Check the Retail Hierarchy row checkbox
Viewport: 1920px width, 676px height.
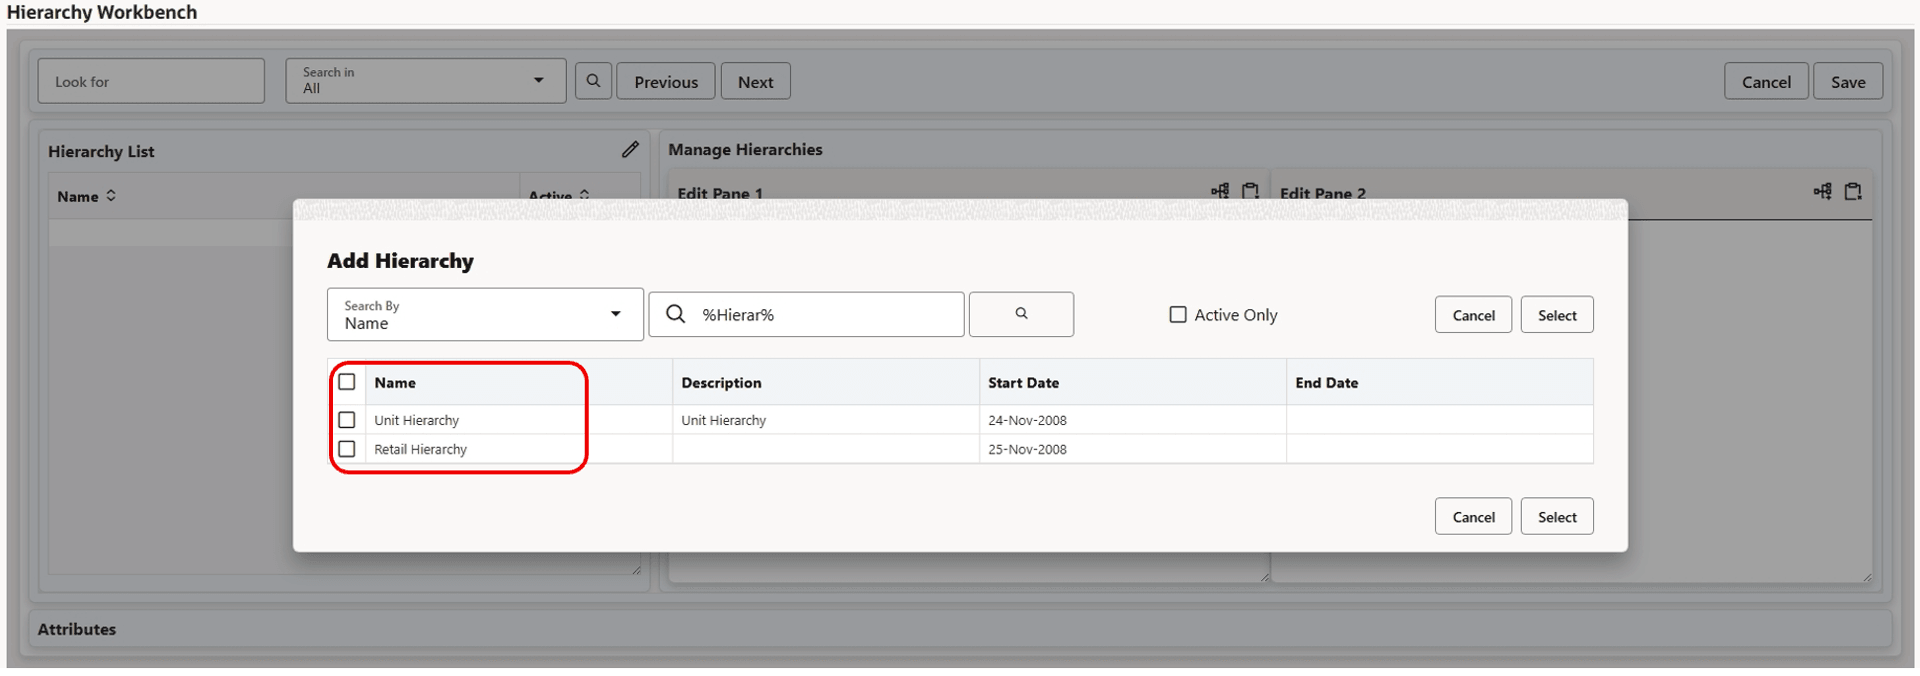pyautogui.click(x=347, y=449)
